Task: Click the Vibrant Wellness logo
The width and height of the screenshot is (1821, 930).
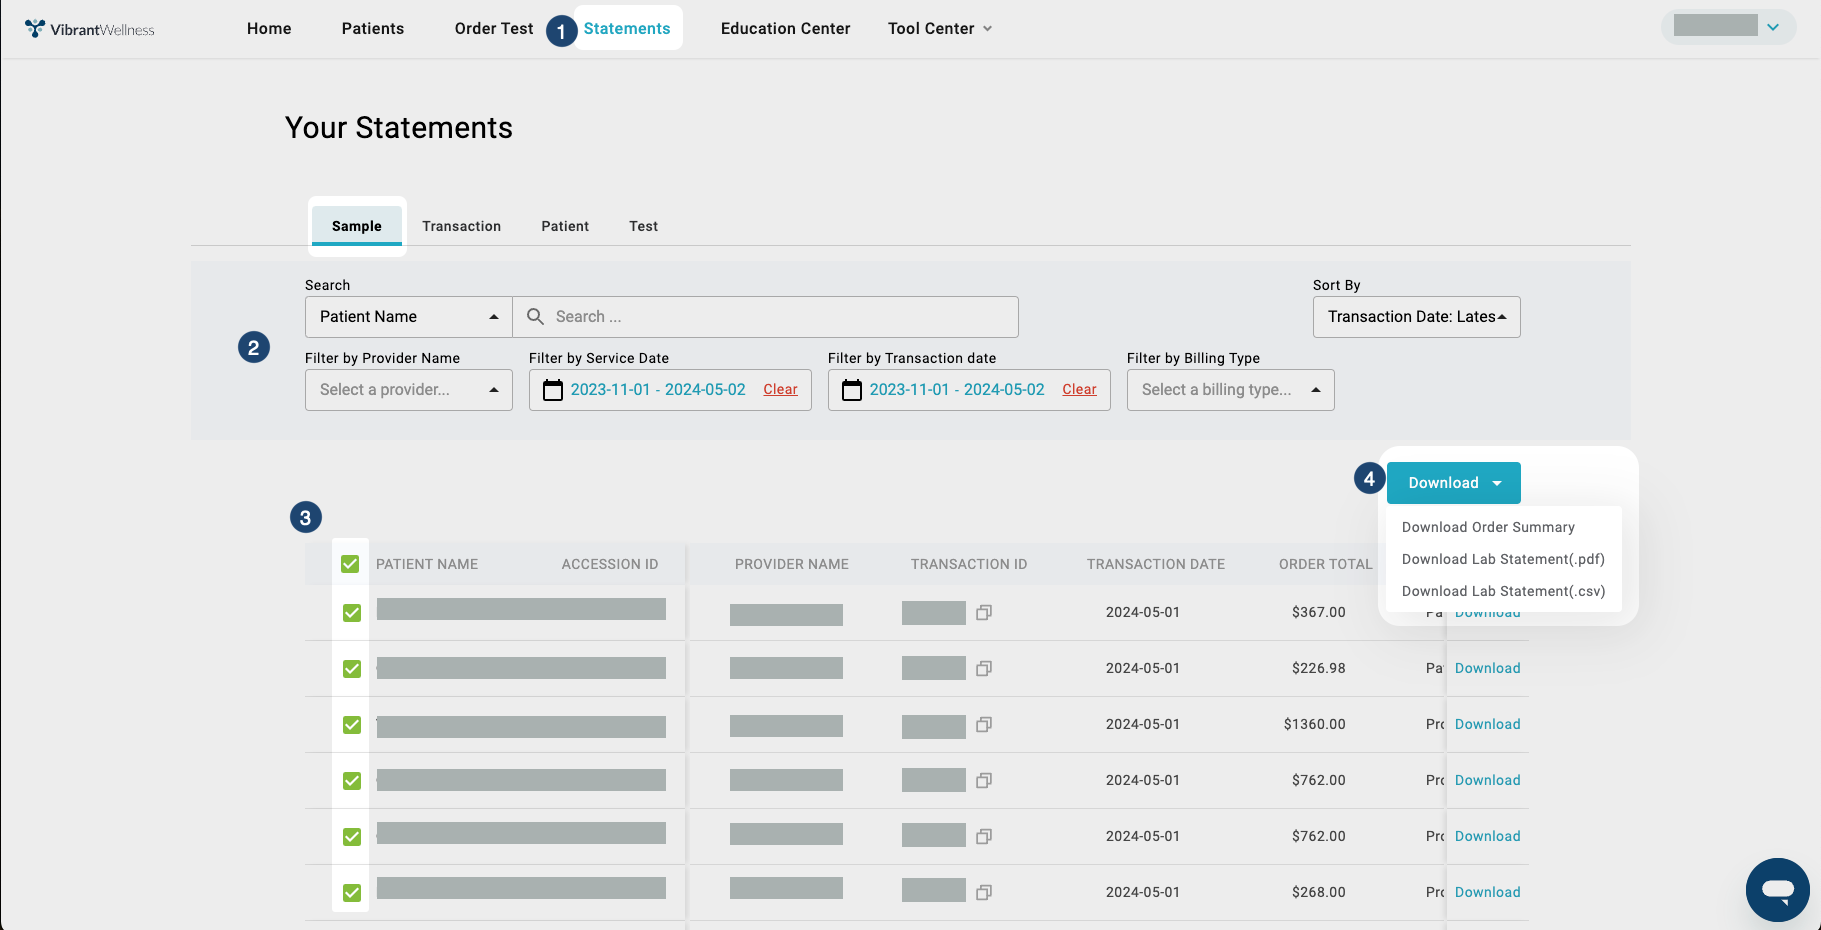Action: [90, 29]
